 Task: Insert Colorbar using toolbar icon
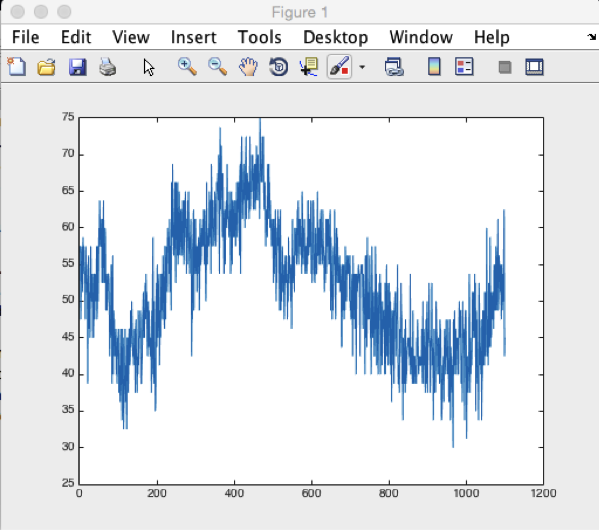coord(434,67)
